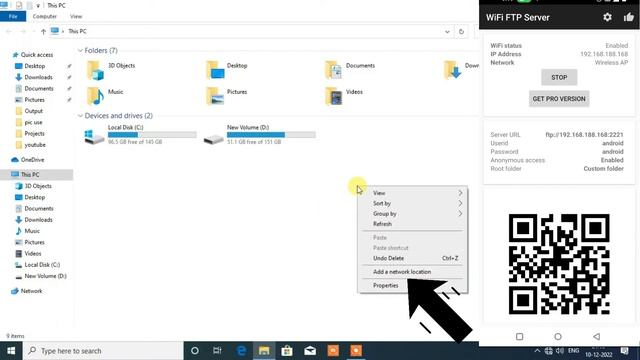Select New Volume (D:) in navigation tree
Screen dimensions: 640x360
tap(45, 276)
